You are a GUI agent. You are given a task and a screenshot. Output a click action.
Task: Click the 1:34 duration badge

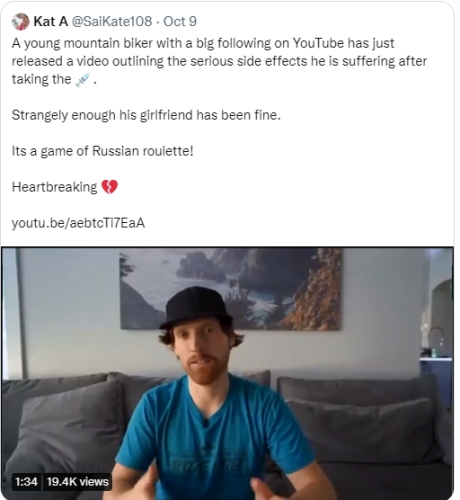tap(26, 481)
